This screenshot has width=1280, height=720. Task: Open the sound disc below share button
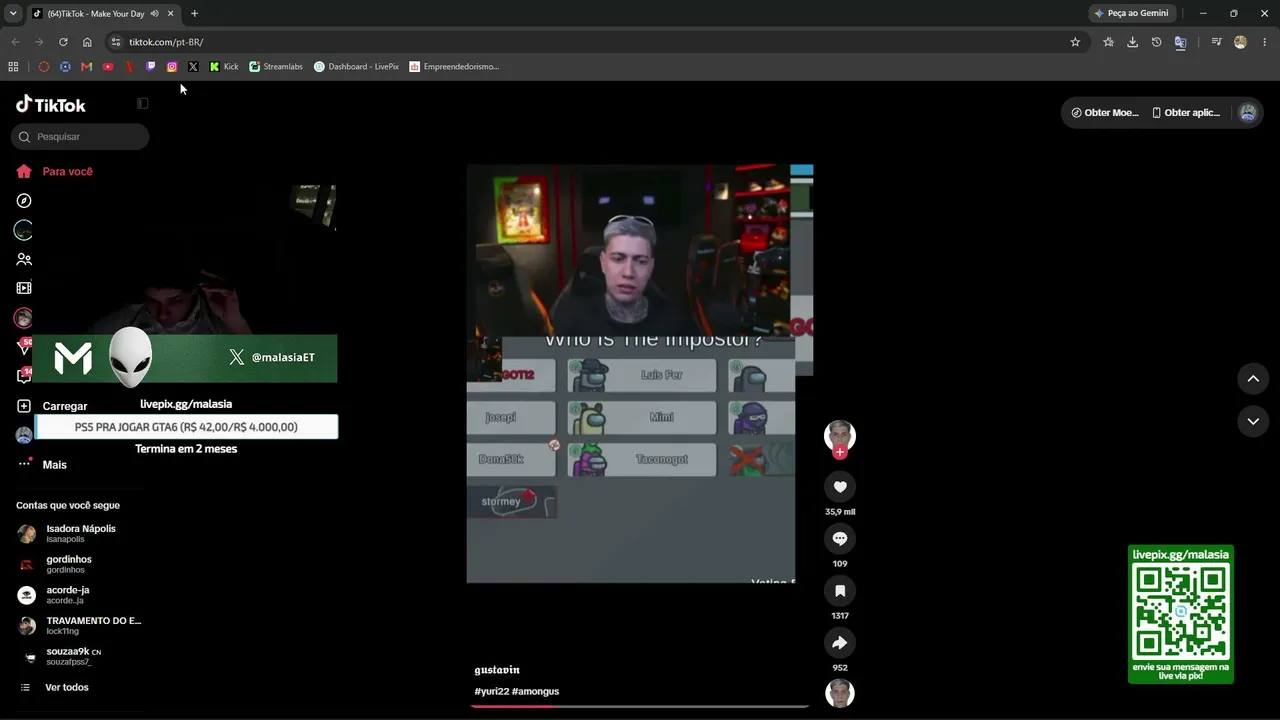pos(840,693)
